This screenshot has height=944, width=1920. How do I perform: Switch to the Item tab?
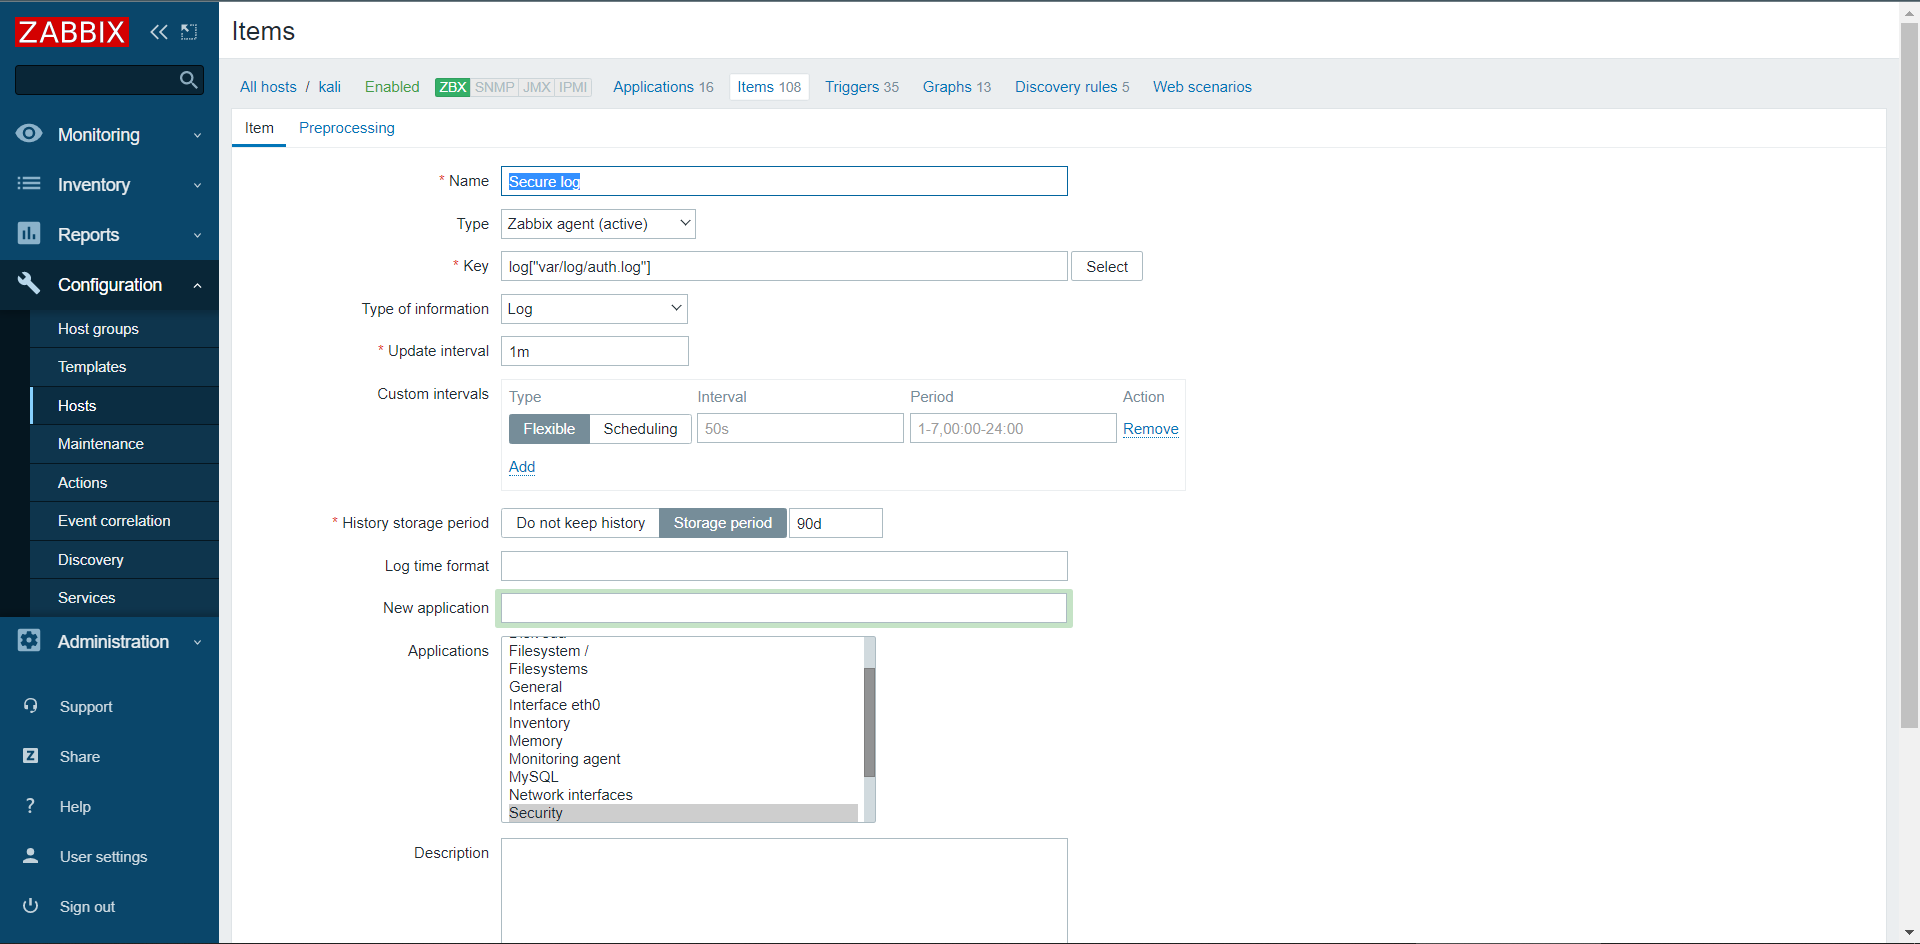pyautogui.click(x=259, y=128)
